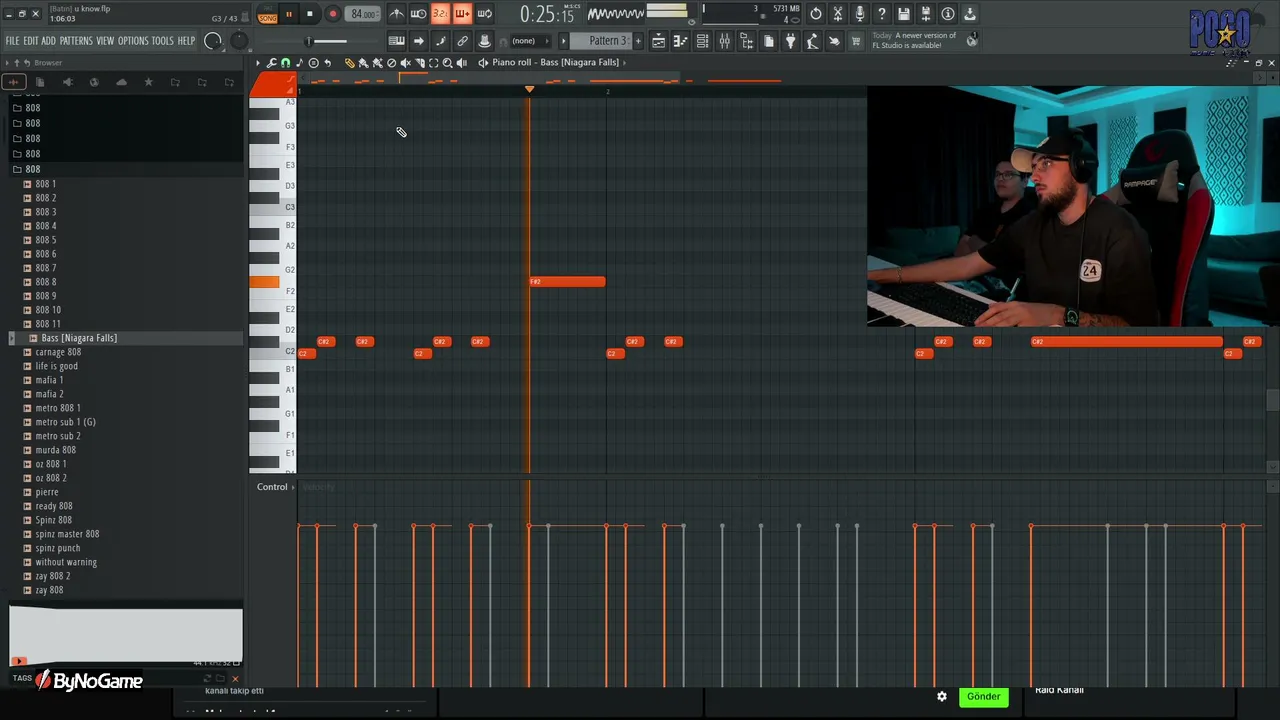1280x720 pixels.
Task: Select the carnage 808 sample
Action: coord(58,352)
